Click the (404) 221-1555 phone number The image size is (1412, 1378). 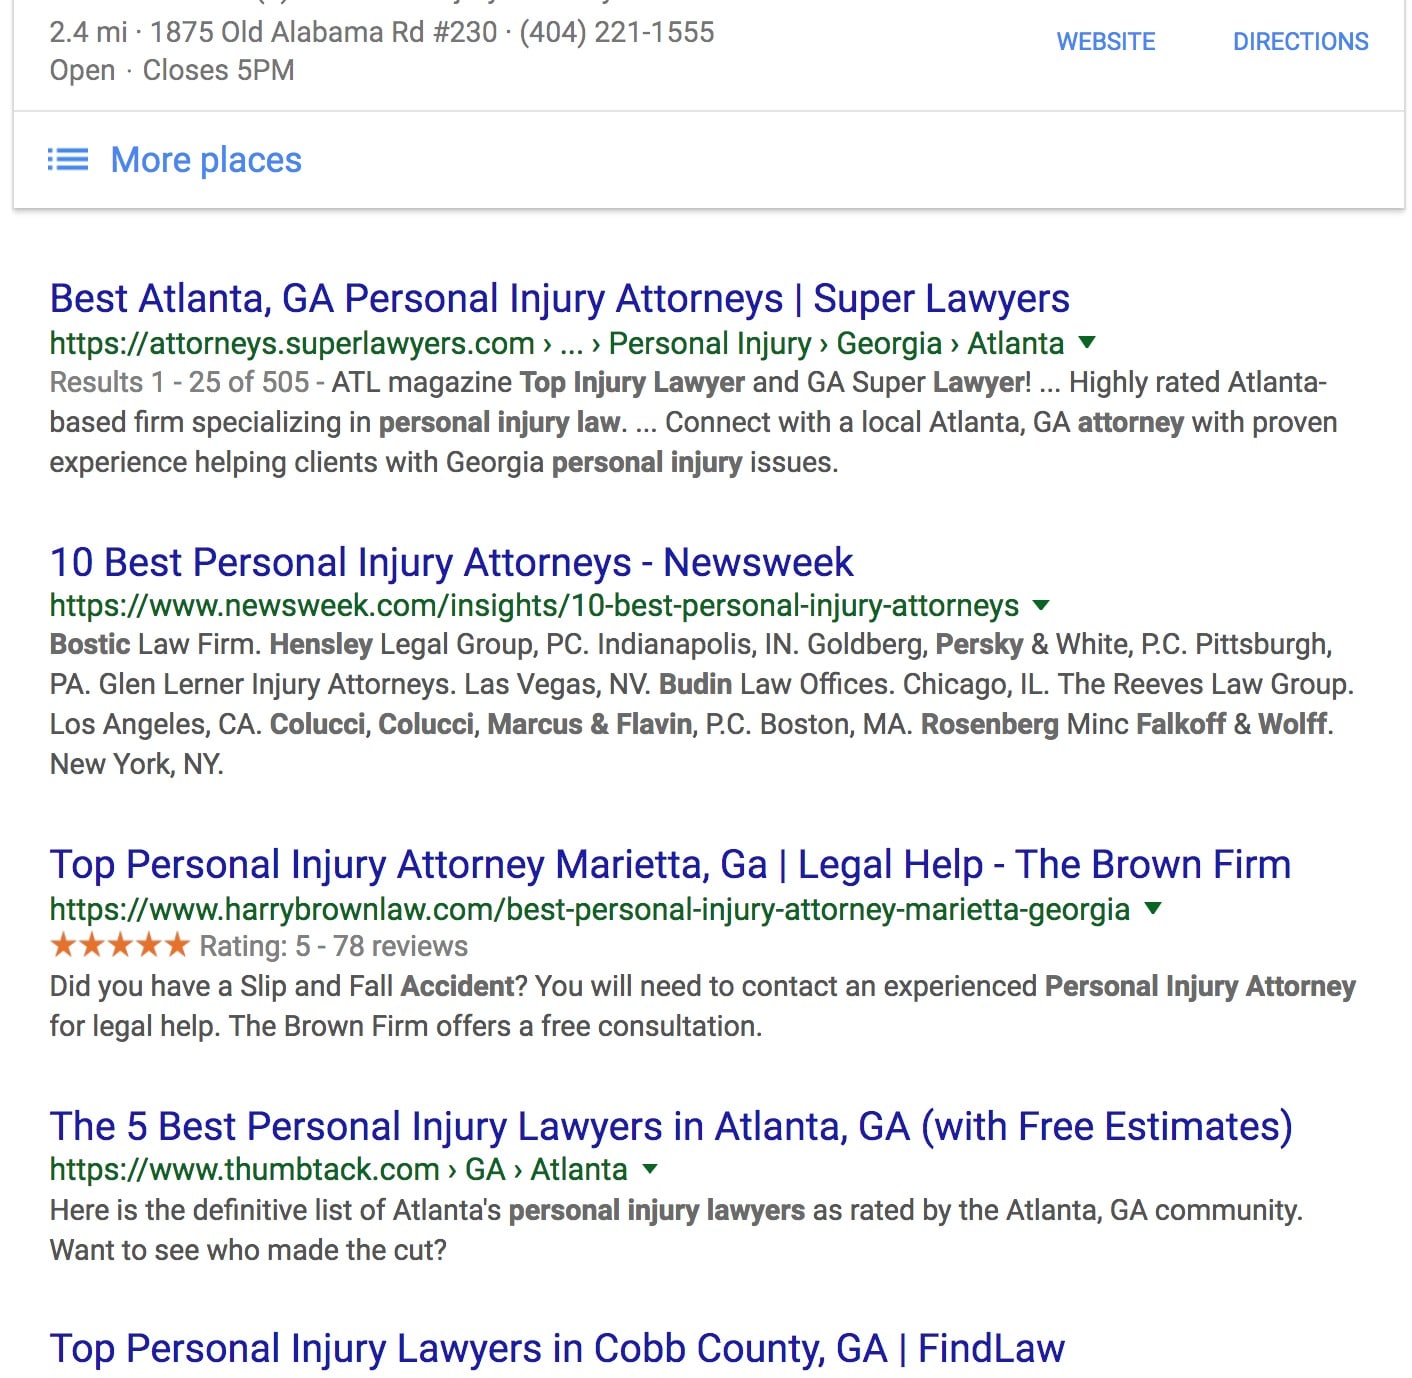pyautogui.click(x=617, y=32)
